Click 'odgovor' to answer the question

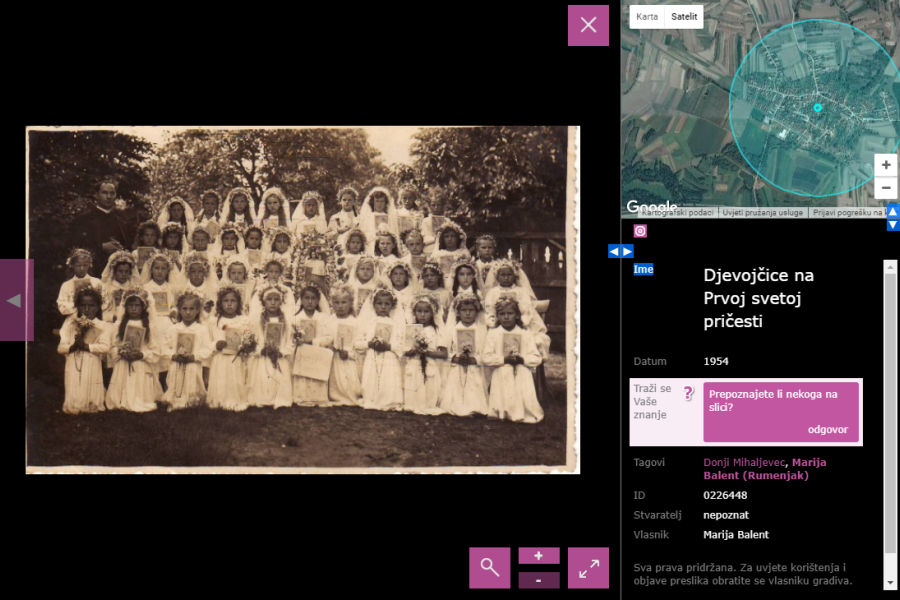tap(828, 429)
